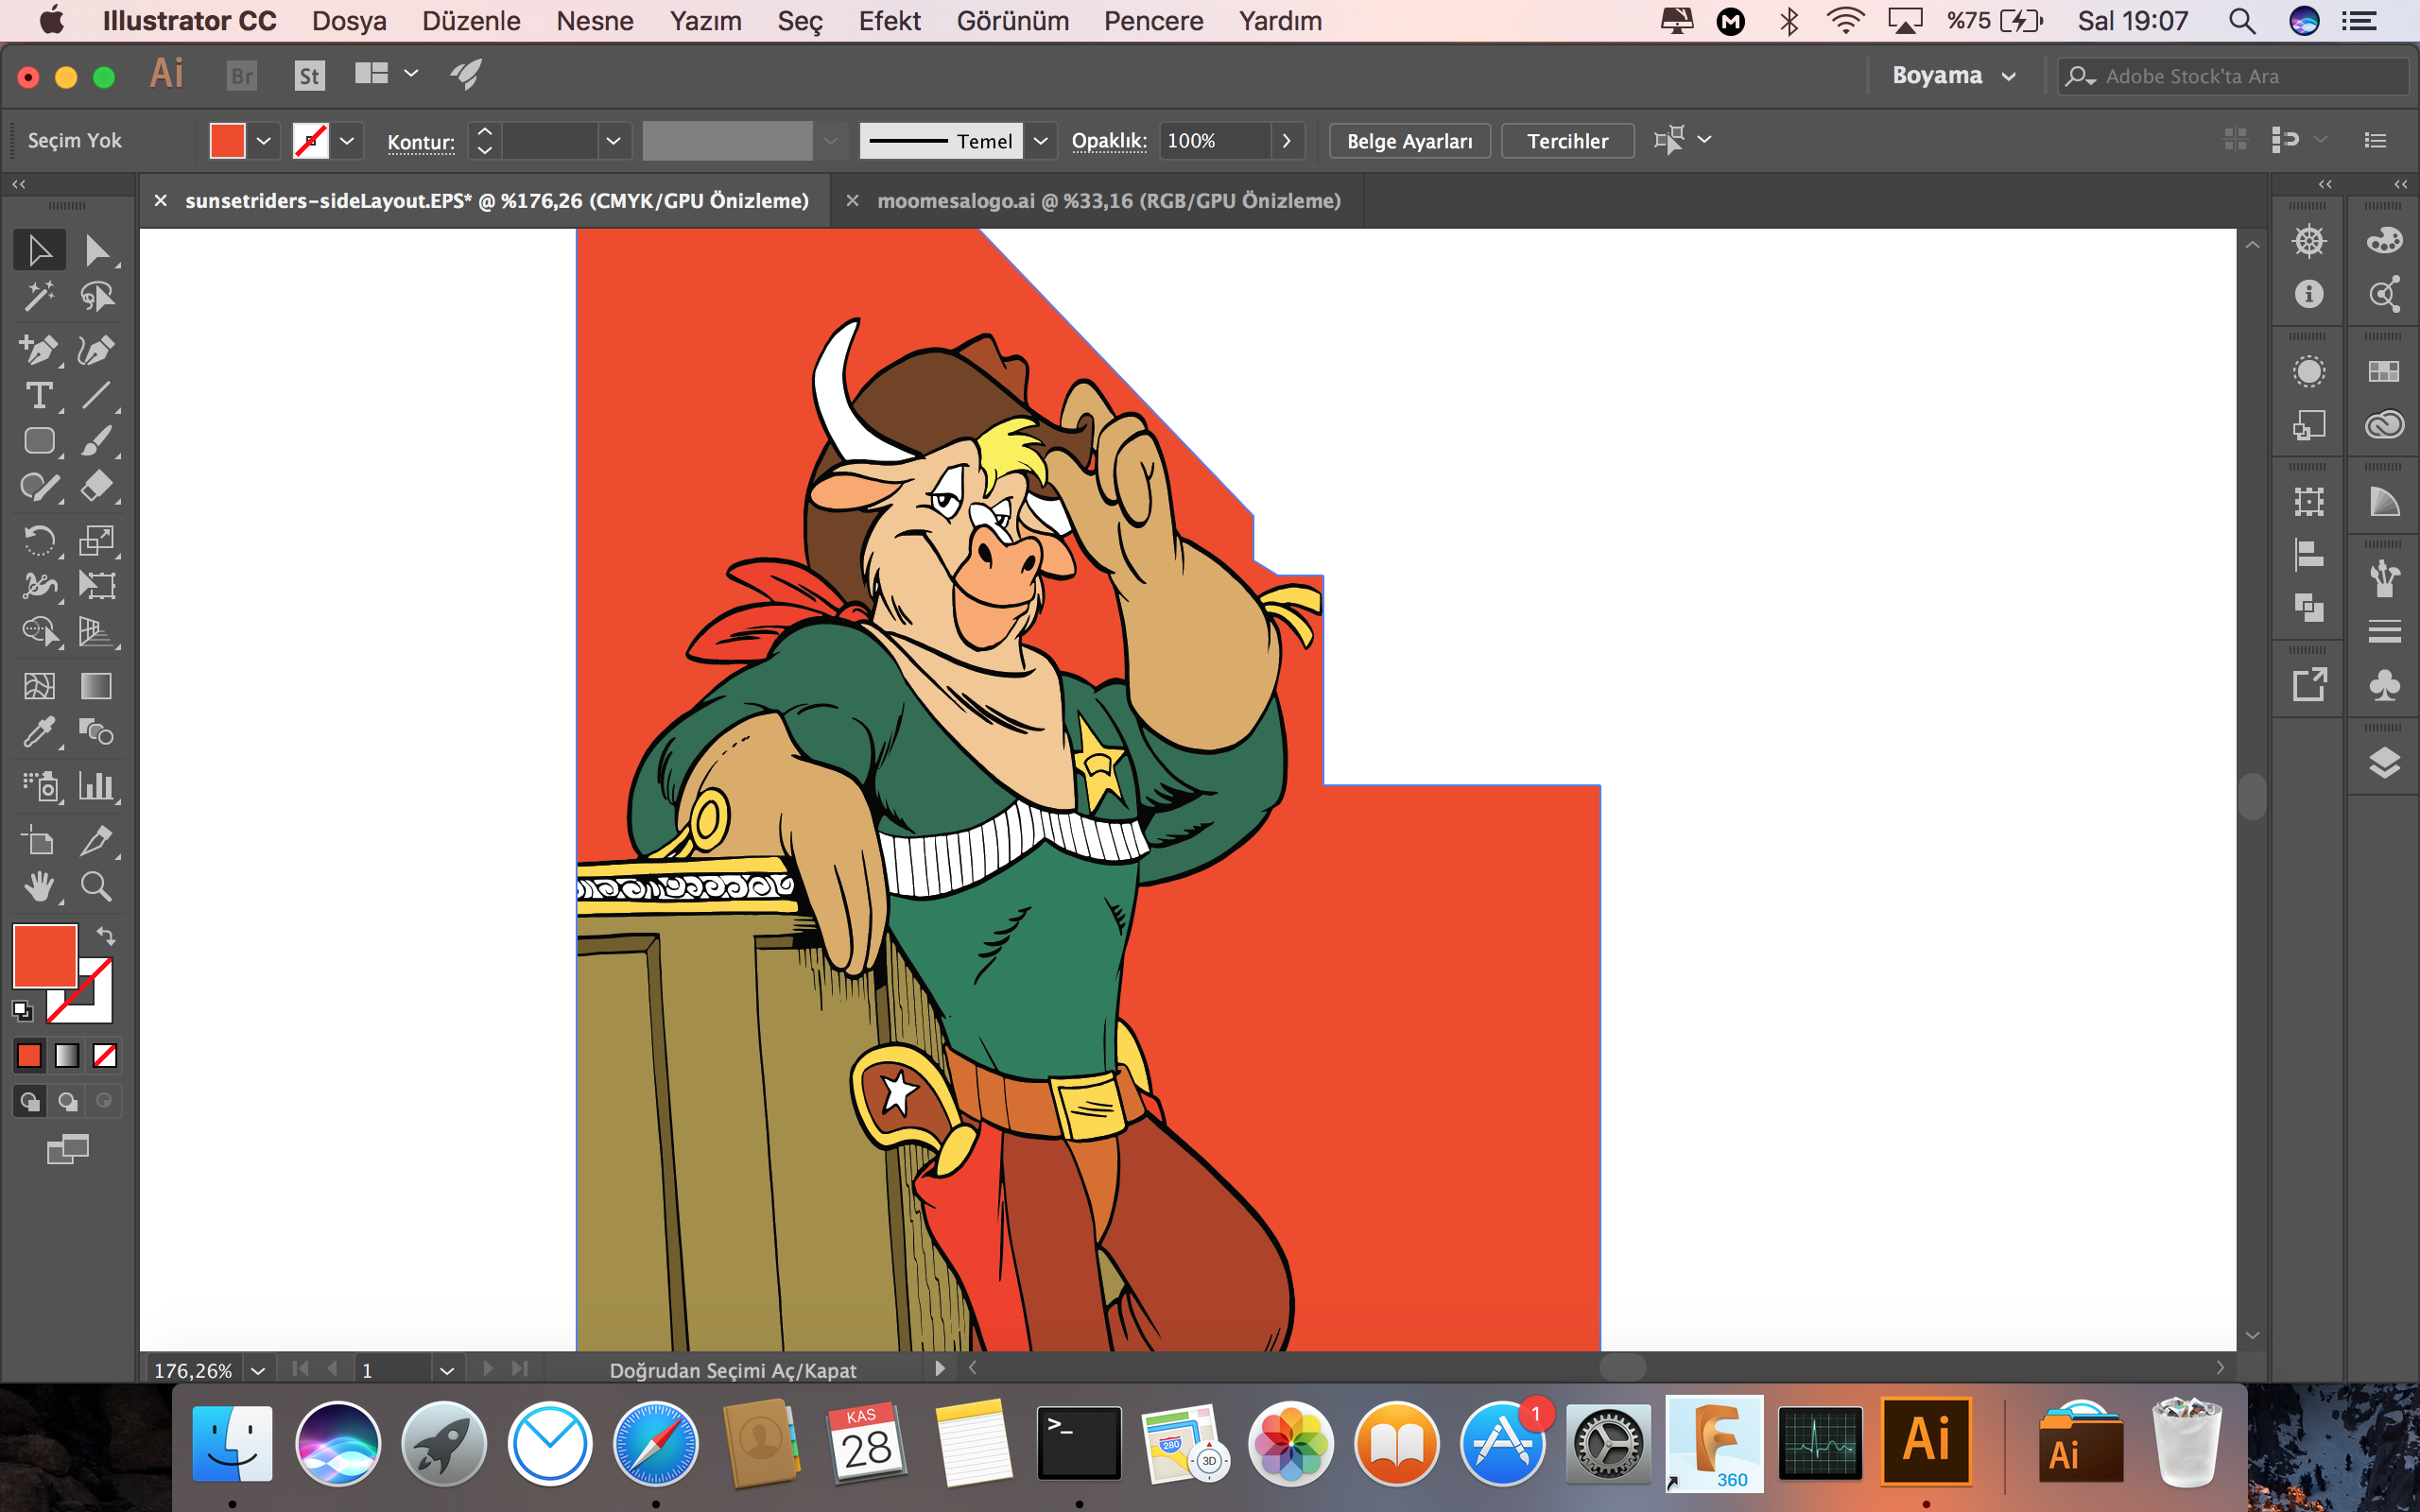This screenshot has width=2420, height=1512.
Task: Open the Temel brush definition dropdown
Action: point(1041,141)
